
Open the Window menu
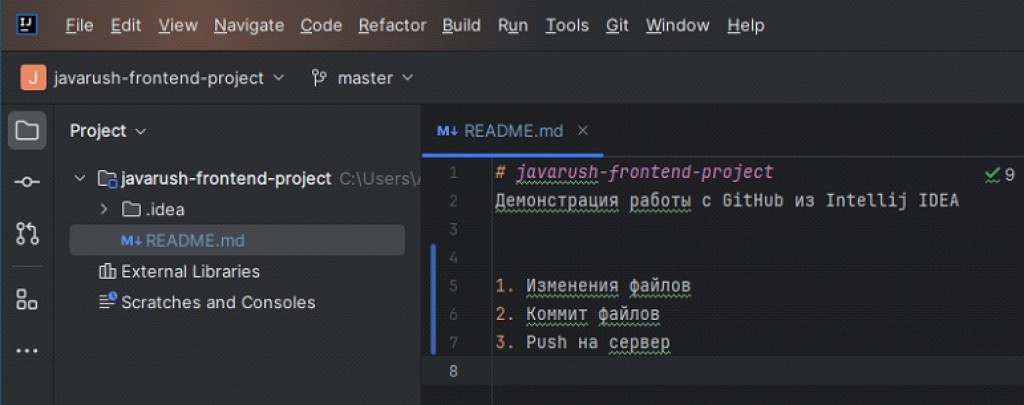tap(678, 25)
